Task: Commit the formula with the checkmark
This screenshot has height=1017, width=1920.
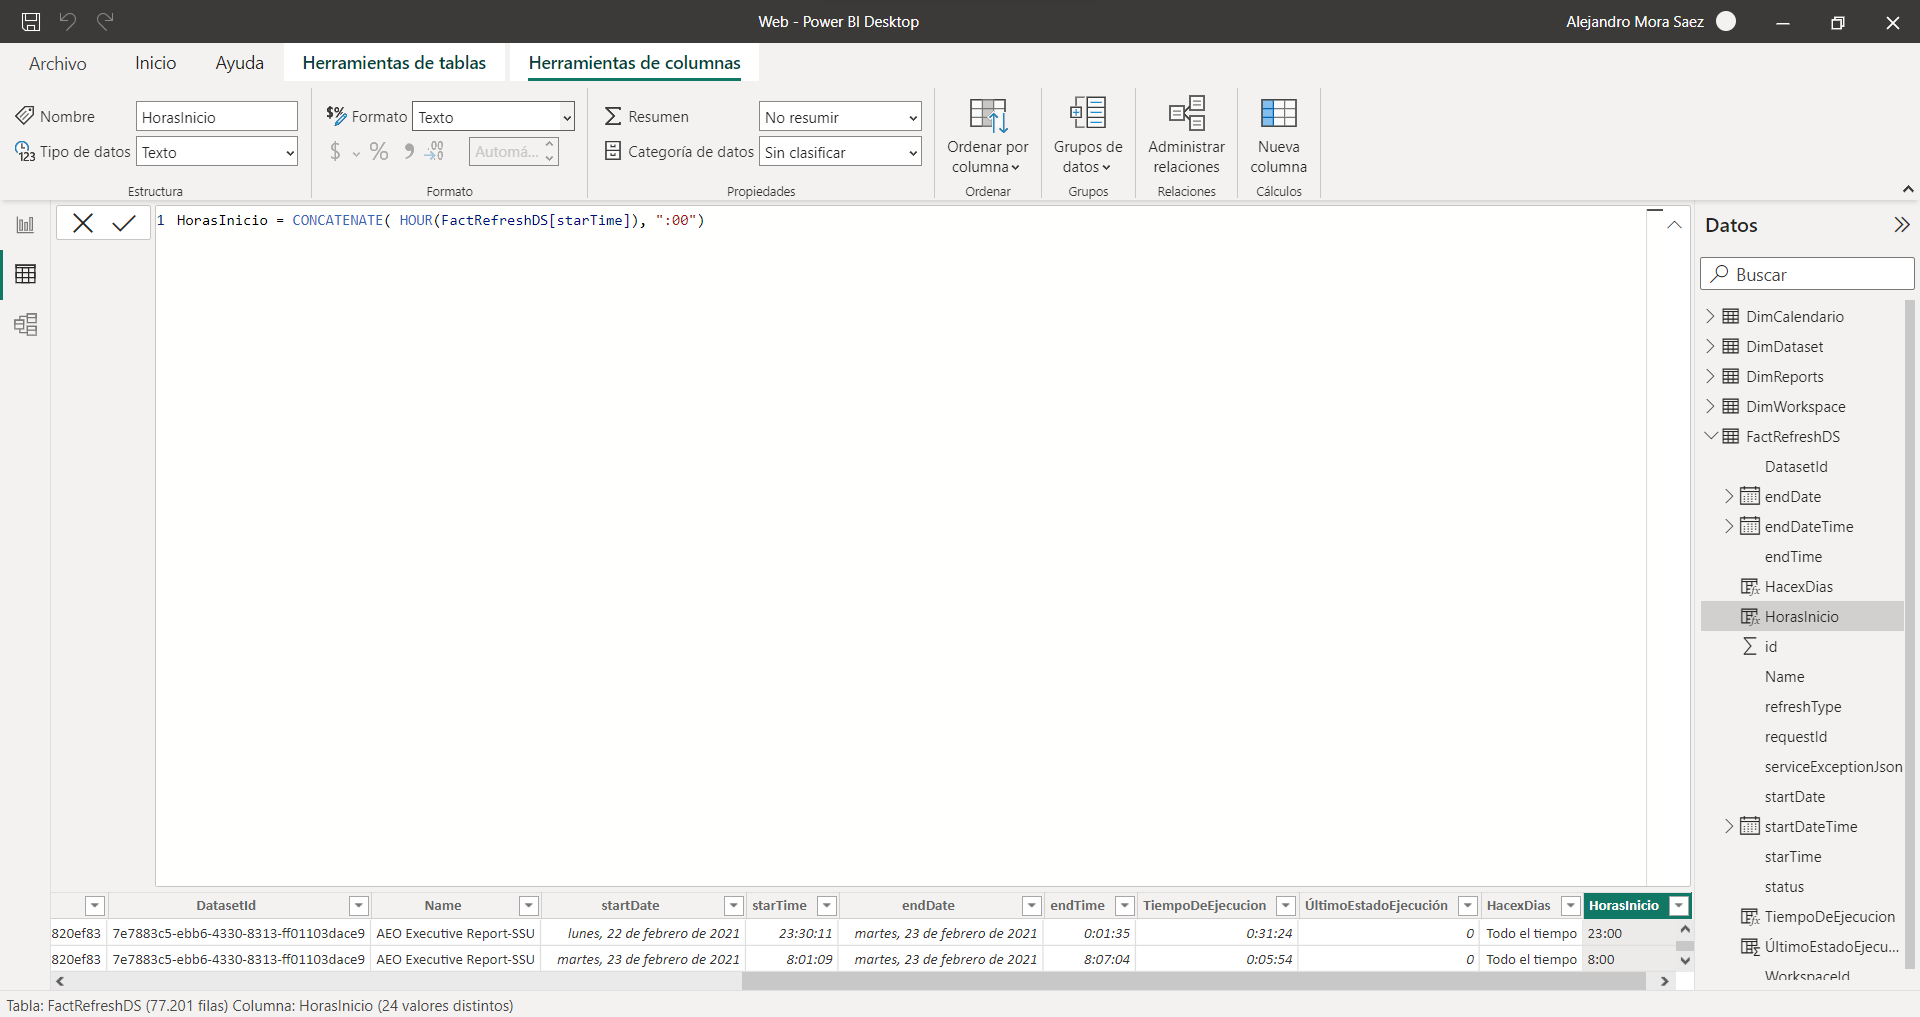Action: 124,223
